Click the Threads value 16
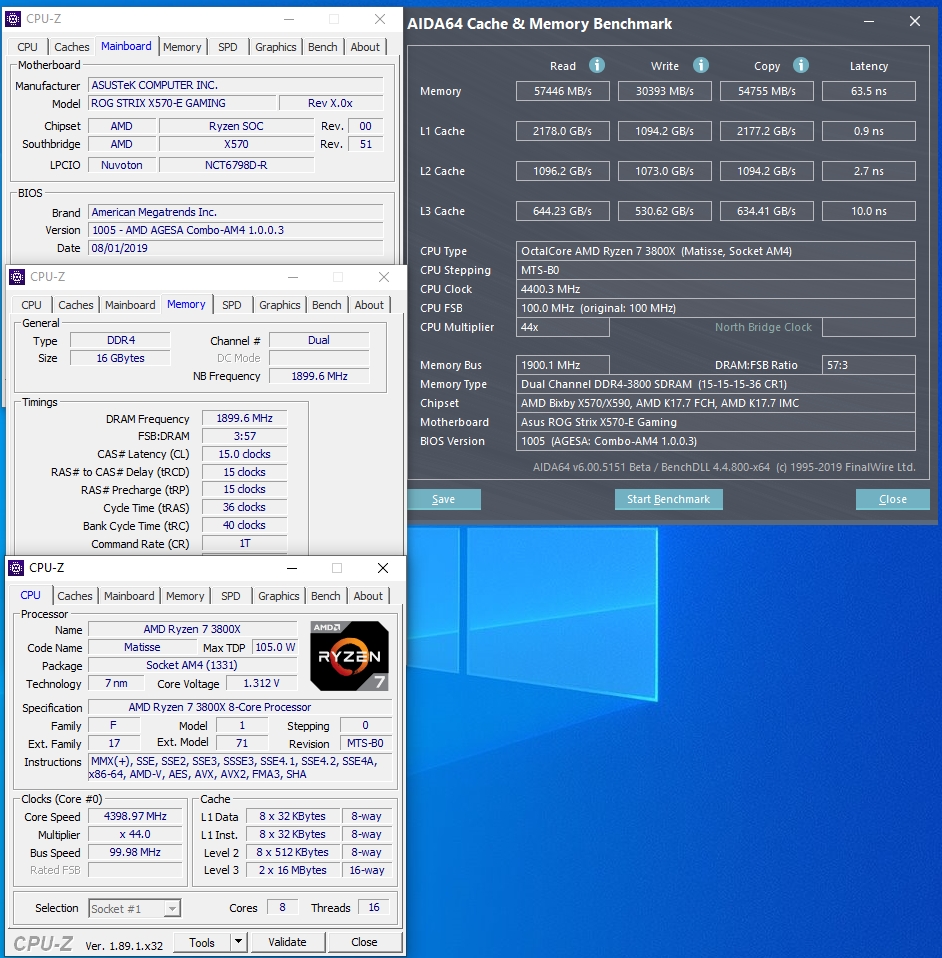The image size is (942, 958). point(374,907)
